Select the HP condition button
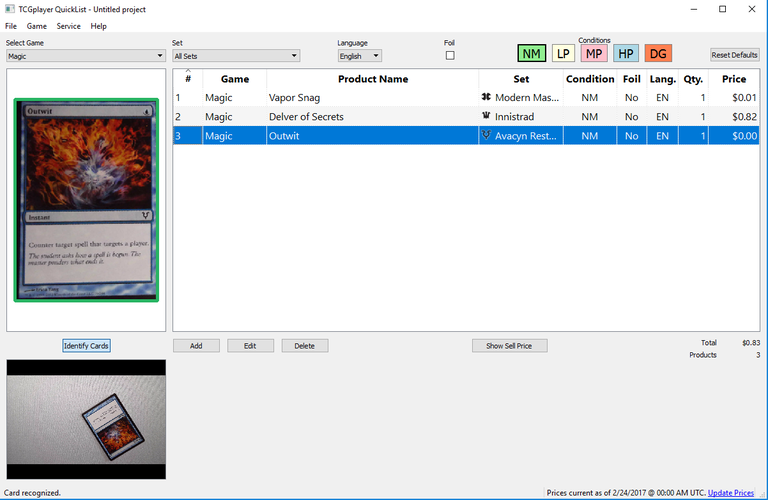 coord(625,53)
